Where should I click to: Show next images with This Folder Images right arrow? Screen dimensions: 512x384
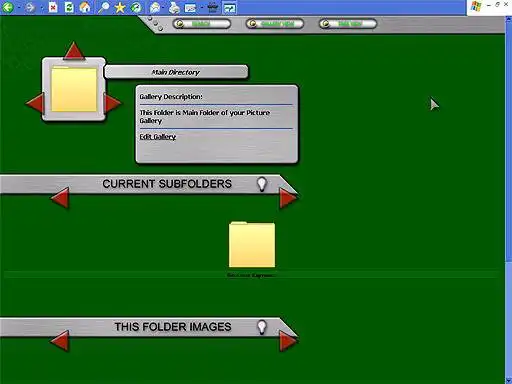[288, 341]
